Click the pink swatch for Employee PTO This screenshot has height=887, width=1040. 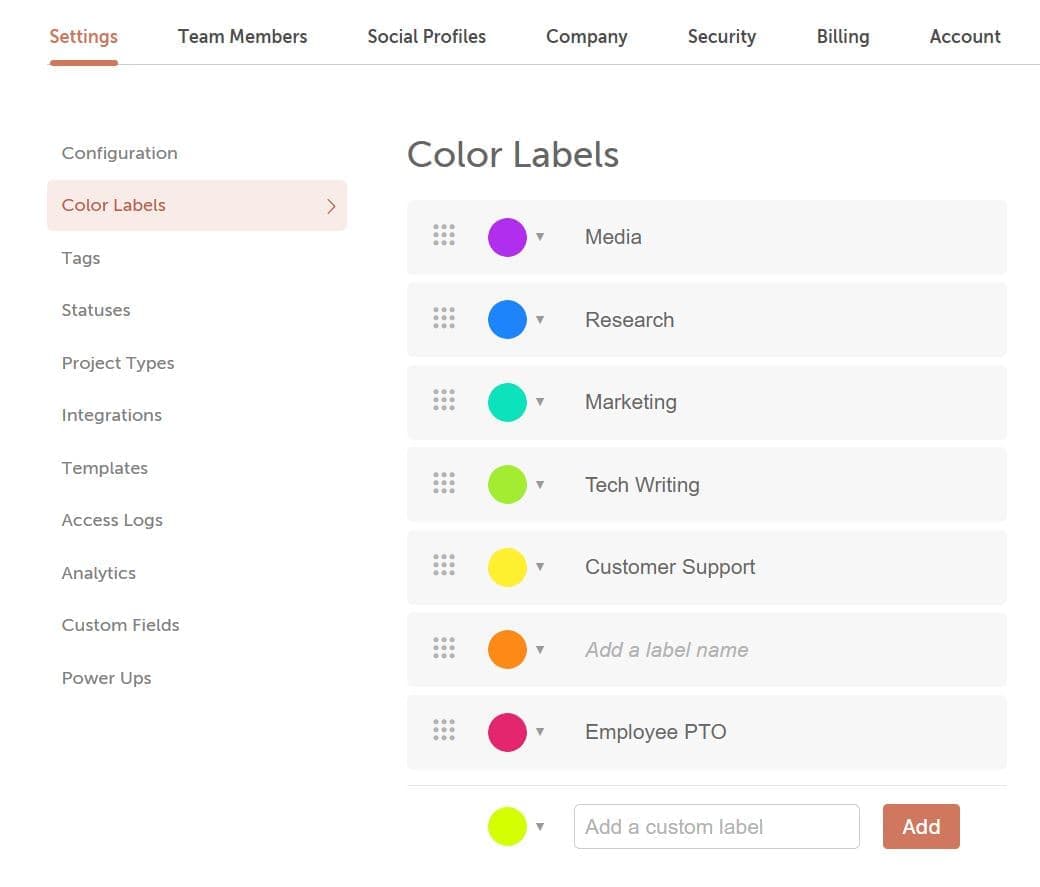click(507, 732)
